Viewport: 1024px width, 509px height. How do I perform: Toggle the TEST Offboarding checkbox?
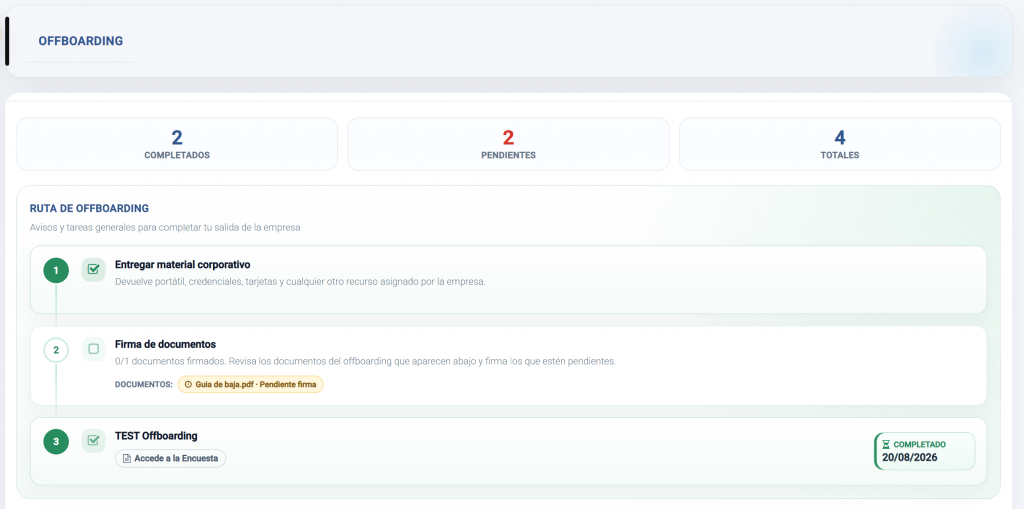point(93,440)
